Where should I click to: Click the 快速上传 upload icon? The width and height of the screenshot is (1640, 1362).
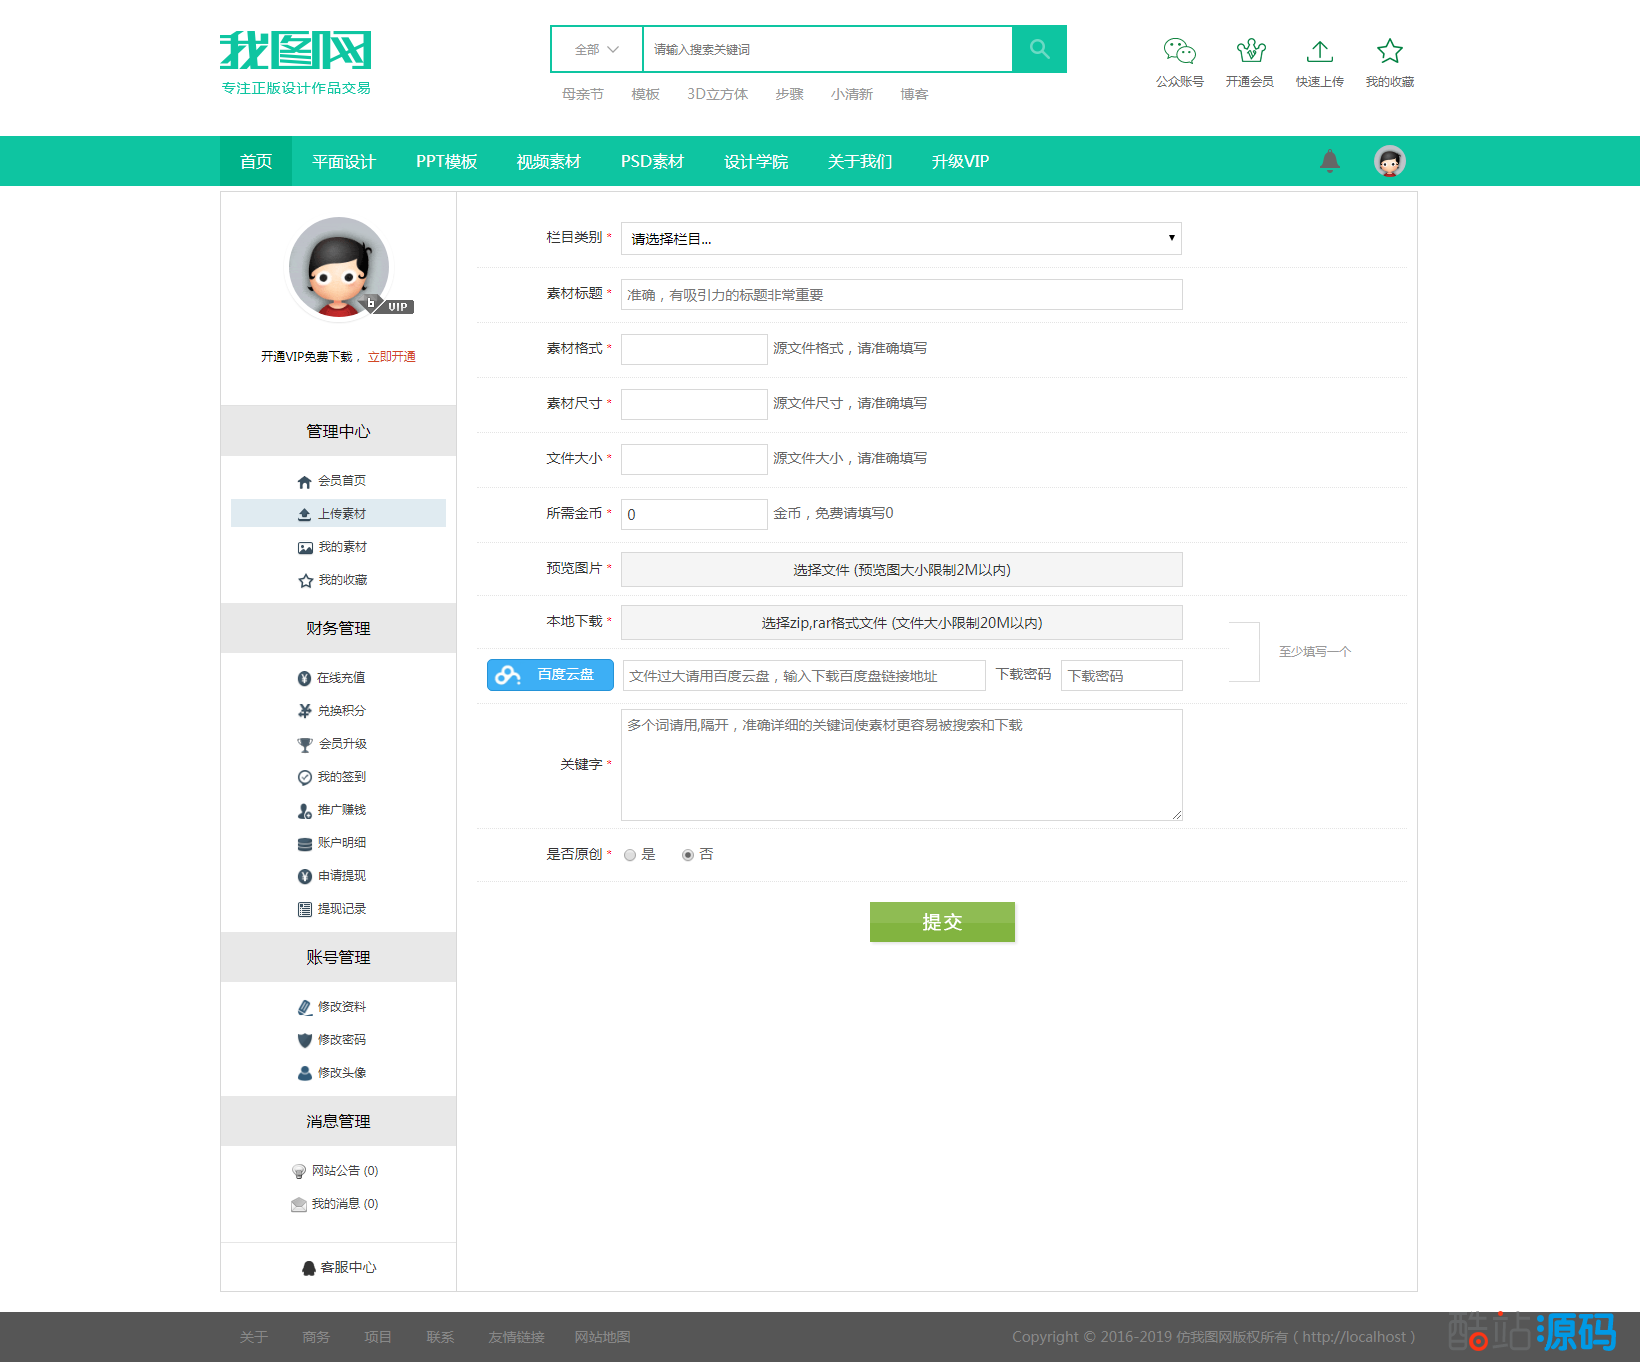[x=1319, y=51]
